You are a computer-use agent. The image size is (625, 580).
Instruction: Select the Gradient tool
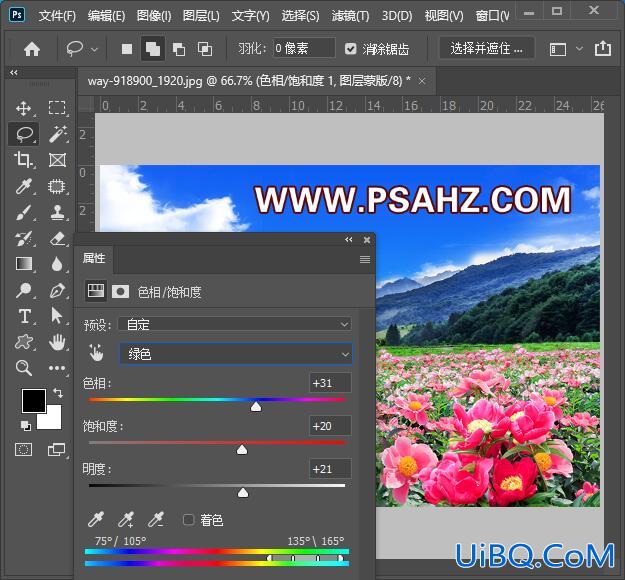(24, 264)
